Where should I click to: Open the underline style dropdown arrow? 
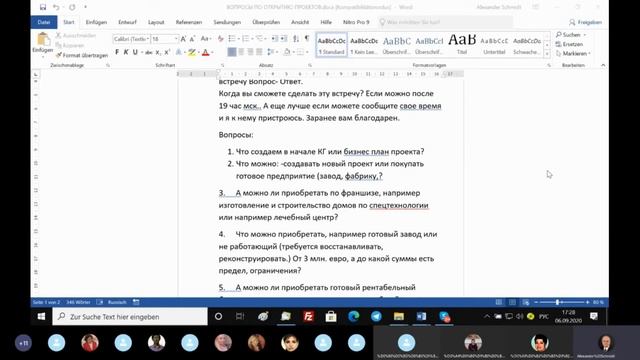coord(142,52)
